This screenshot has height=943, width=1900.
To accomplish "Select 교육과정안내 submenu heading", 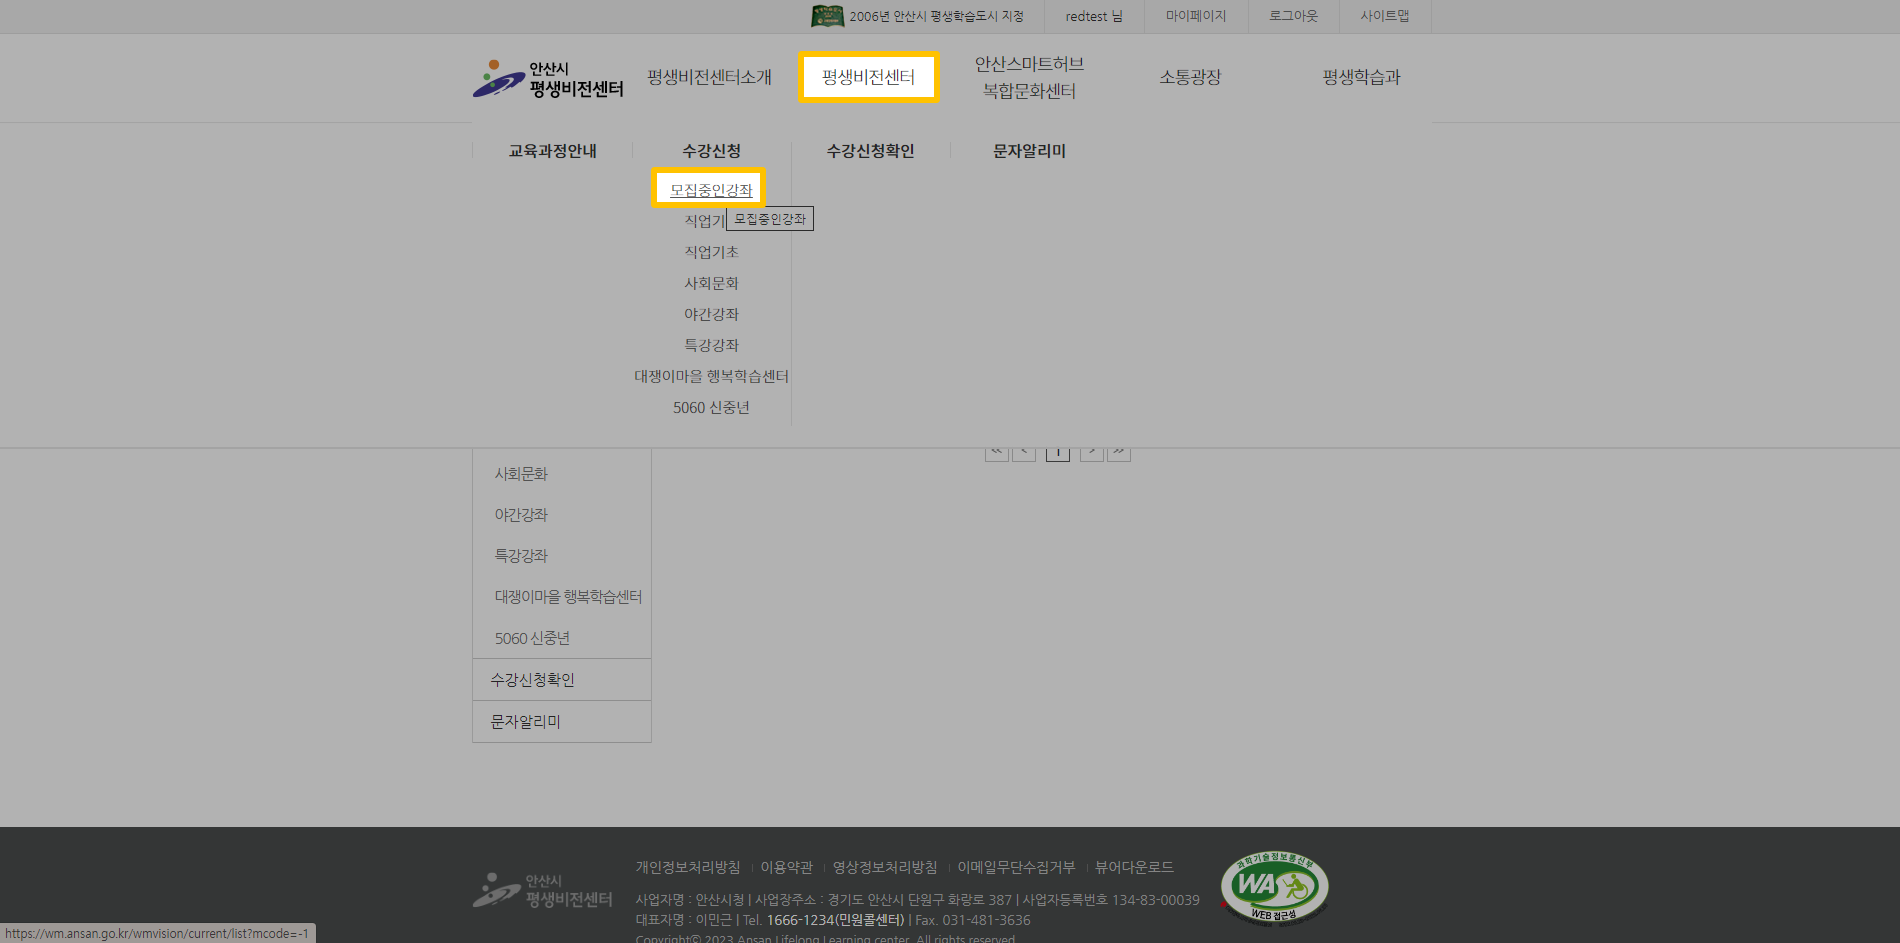I will tap(552, 151).
